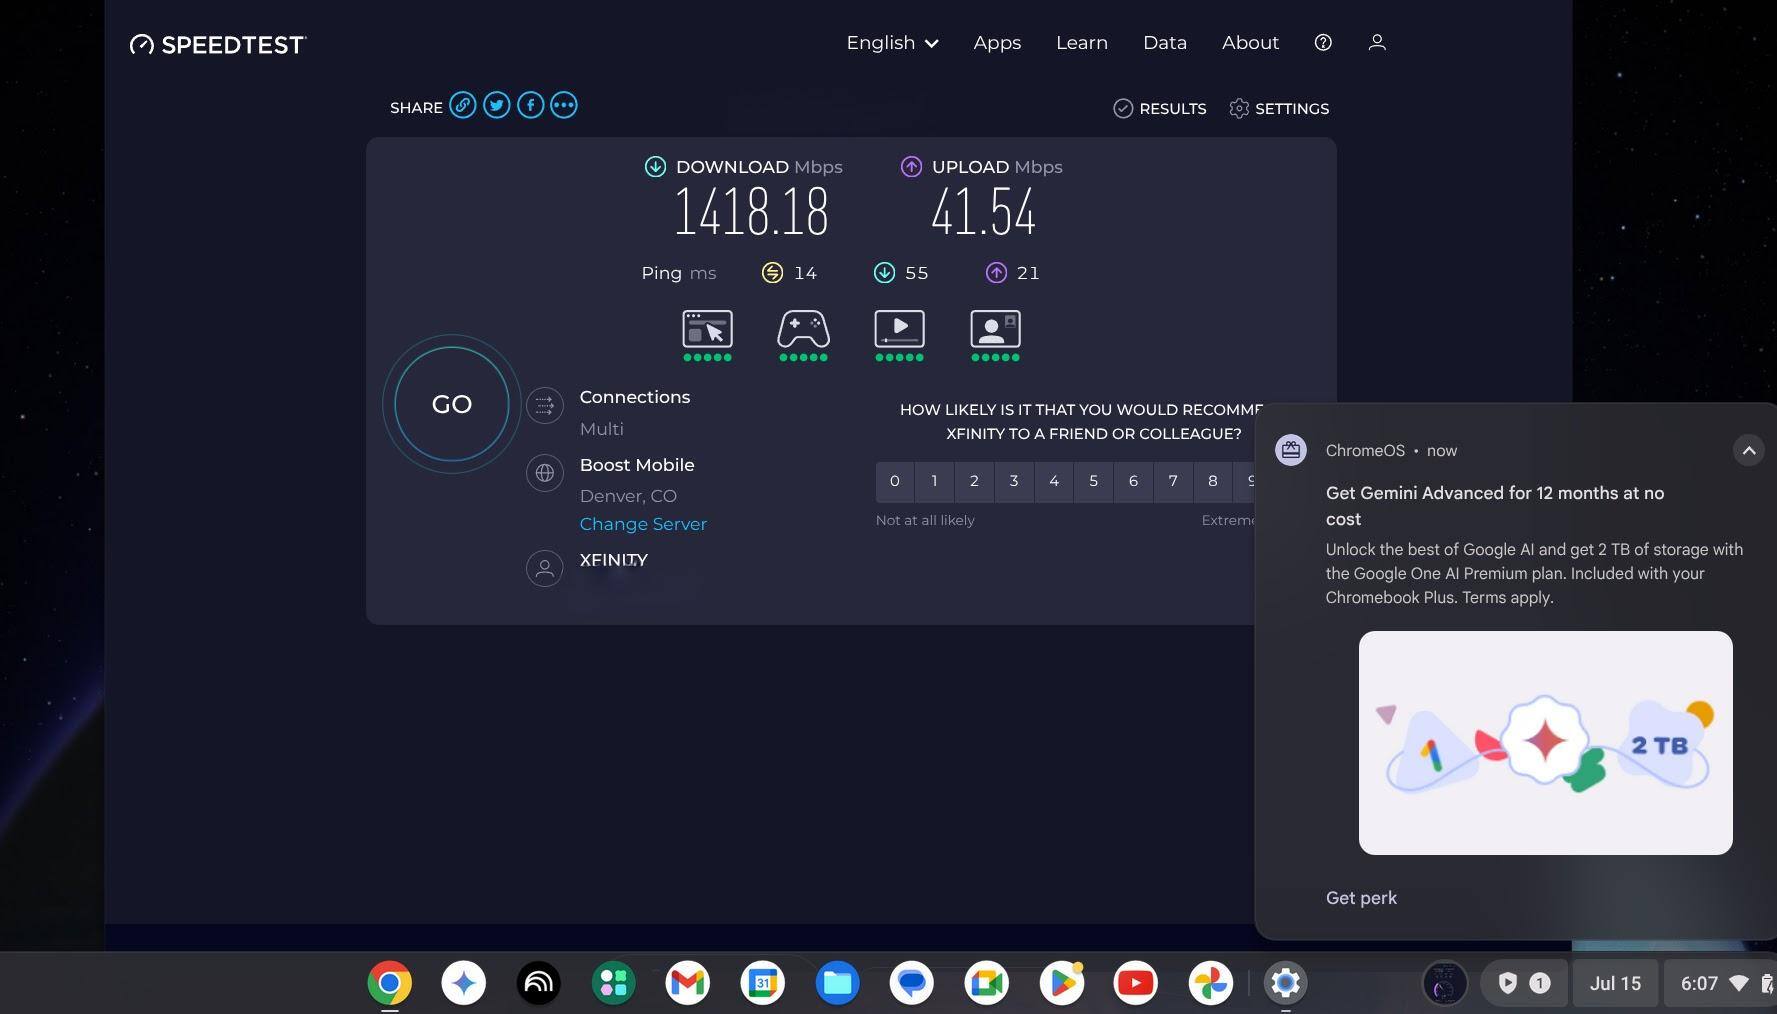
Task: Select rating 3 in the survey
Action: pyautogui.click(x=1014, y=481)
